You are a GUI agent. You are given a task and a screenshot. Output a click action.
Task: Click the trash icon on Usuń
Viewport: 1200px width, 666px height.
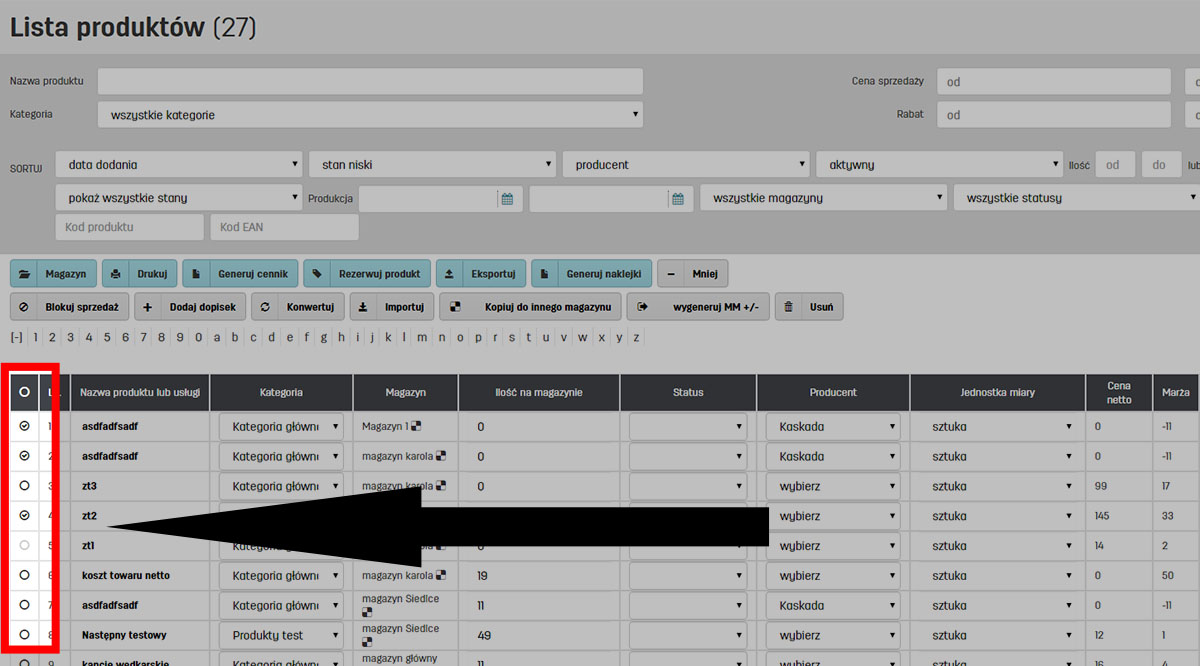789,307
